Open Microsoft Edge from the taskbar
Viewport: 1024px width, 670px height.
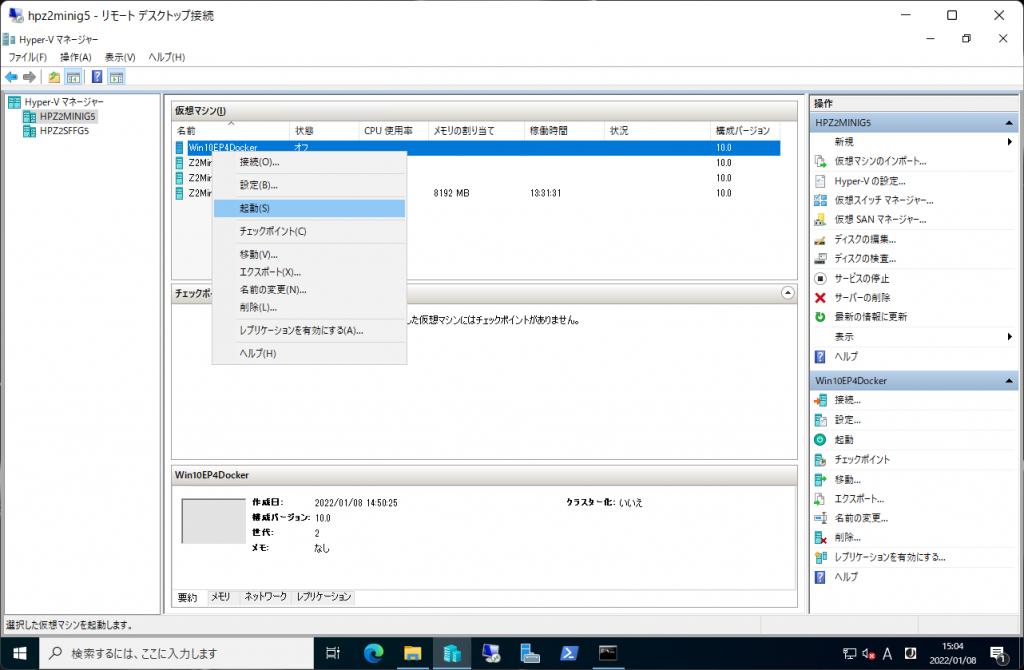pos(373,653)
